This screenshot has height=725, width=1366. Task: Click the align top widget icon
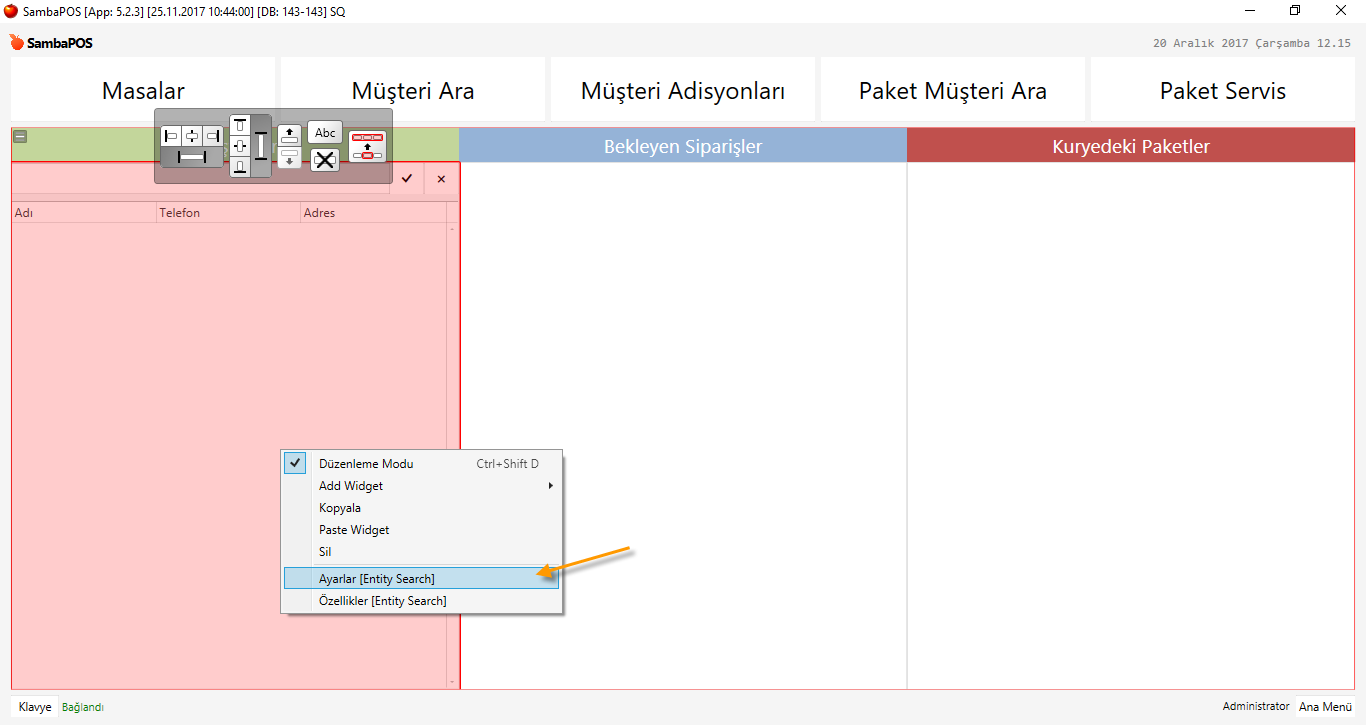tap(240, 125)
